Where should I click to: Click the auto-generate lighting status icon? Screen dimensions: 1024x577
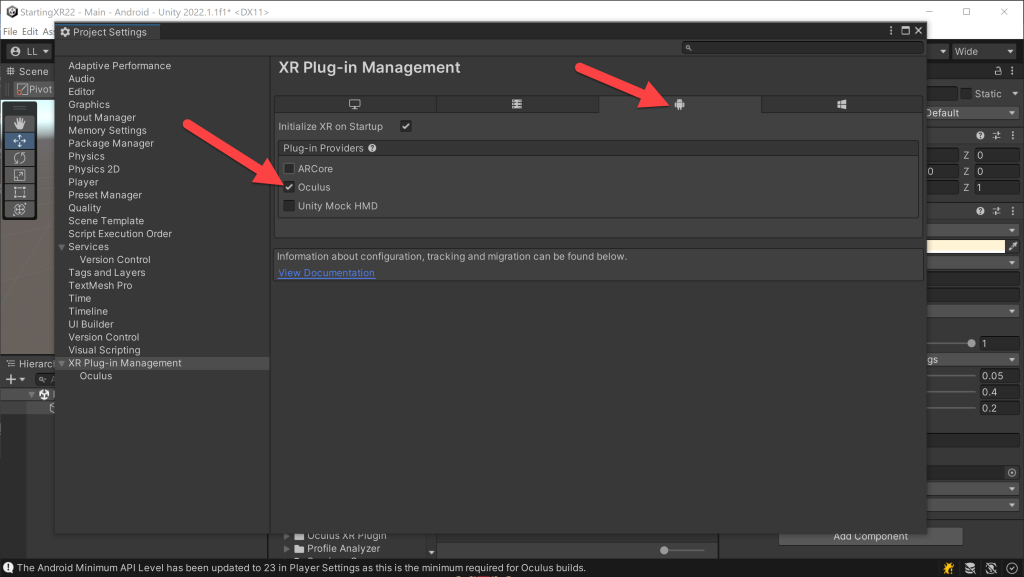point(991,568)
